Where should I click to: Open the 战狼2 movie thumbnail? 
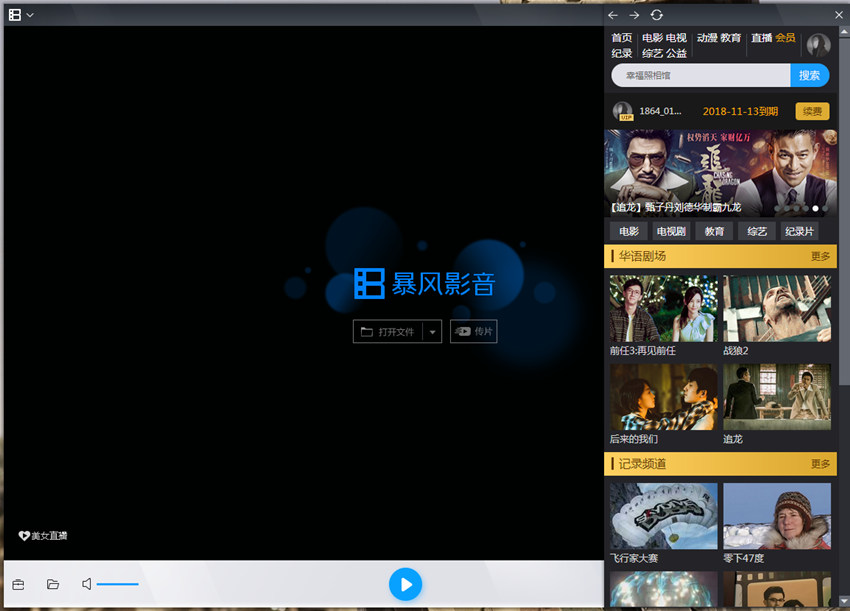777,308
